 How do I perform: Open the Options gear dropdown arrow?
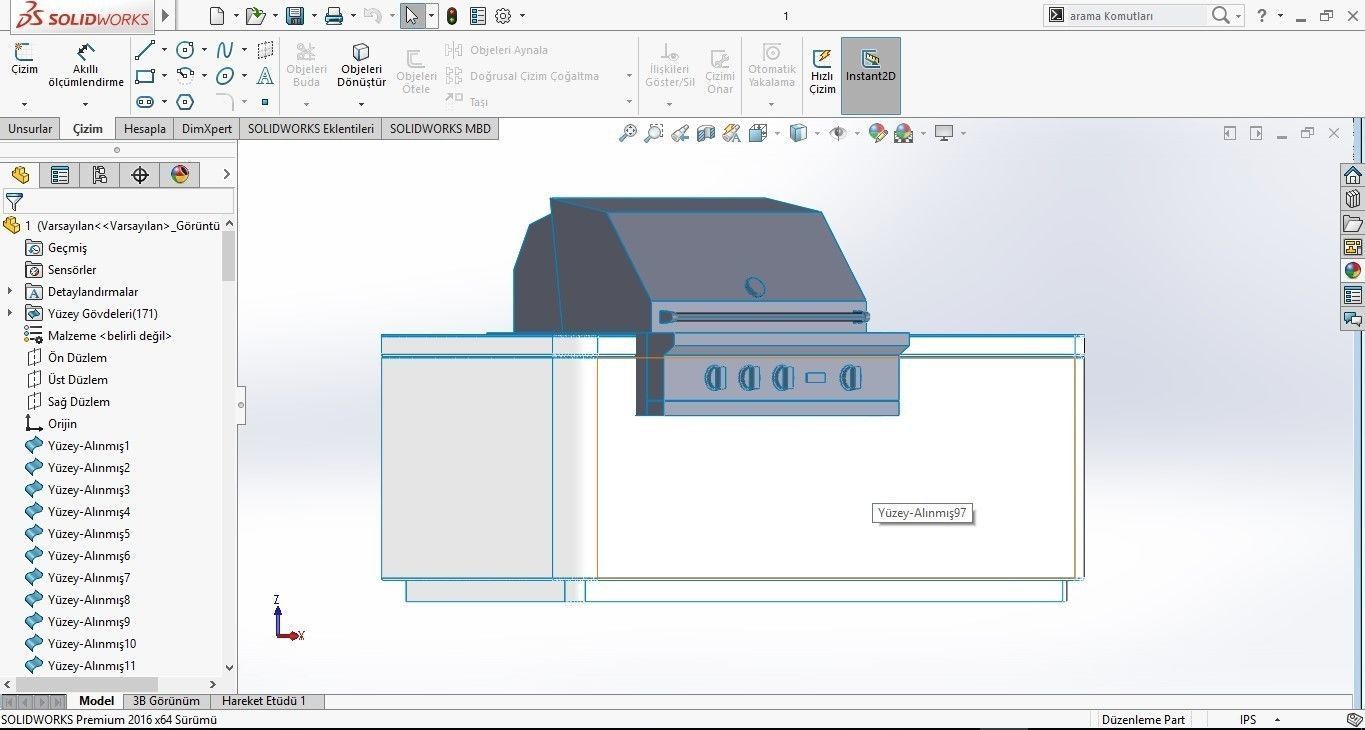point(522,16)
